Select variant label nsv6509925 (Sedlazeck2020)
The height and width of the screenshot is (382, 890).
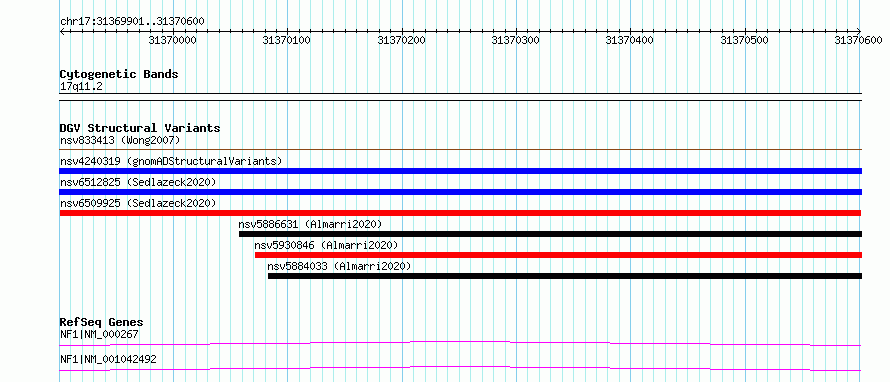pos(138,203)
